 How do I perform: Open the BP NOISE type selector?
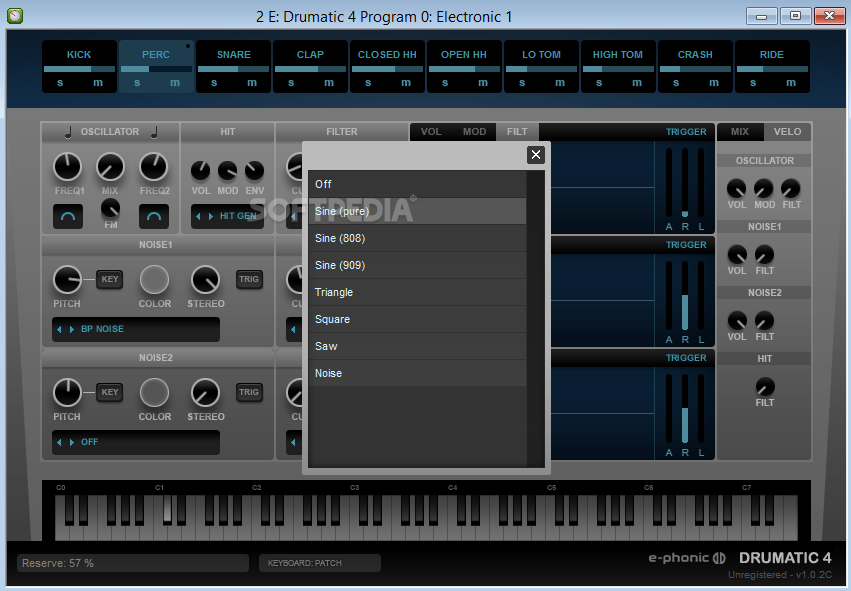(x=136, y=329)
